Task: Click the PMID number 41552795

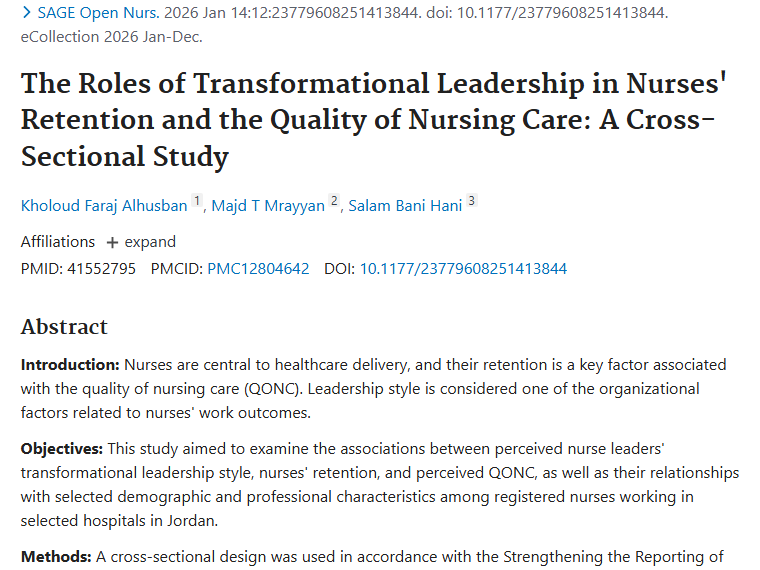Action: 100,269
